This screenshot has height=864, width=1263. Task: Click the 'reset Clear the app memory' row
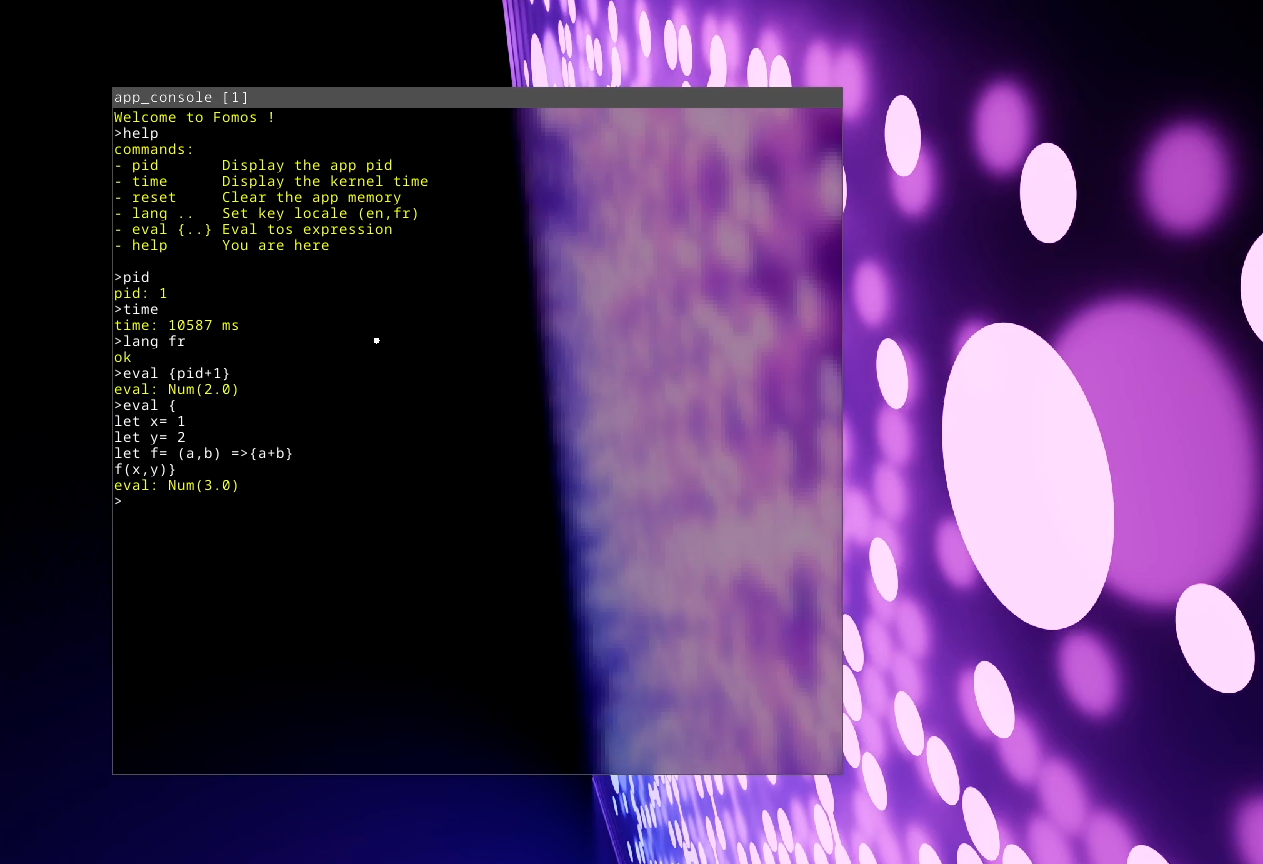point(258,198)
